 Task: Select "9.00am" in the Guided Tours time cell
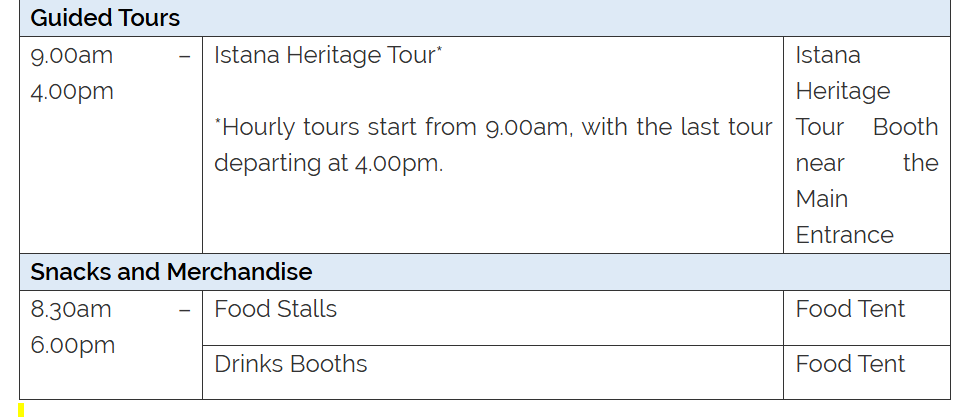[72, 55]
